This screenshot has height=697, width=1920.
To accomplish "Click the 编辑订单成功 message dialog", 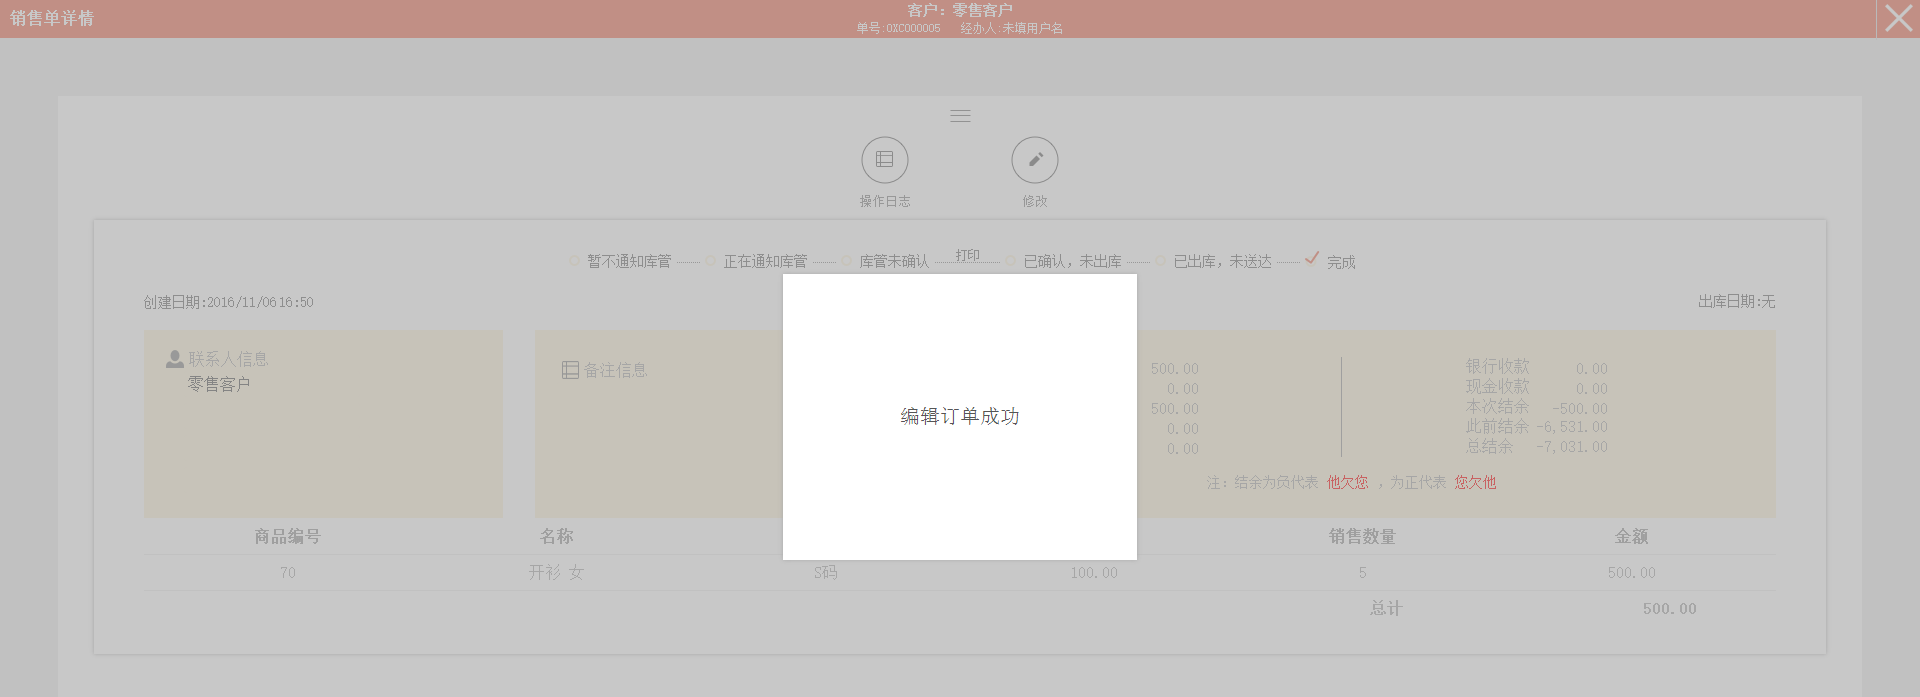I will 960,417.
